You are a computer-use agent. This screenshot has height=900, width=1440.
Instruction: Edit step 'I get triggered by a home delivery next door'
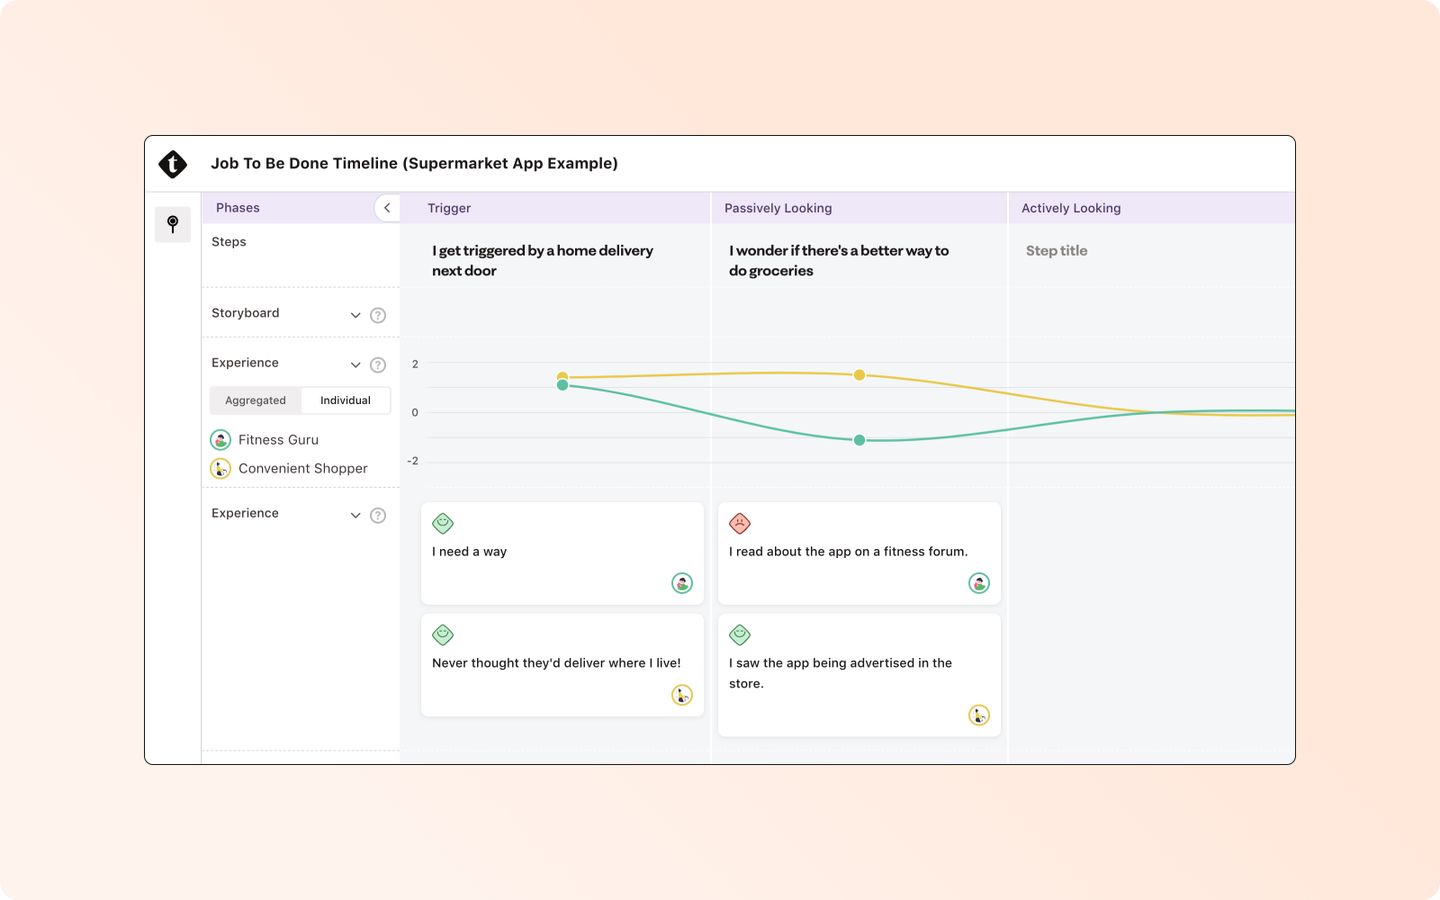[x=543, y=261]
